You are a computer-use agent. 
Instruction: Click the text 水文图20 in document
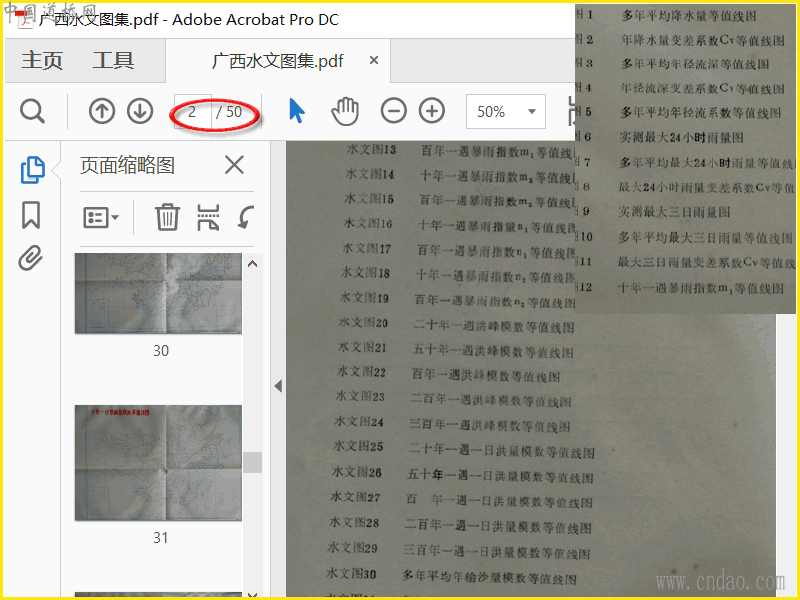363,322
